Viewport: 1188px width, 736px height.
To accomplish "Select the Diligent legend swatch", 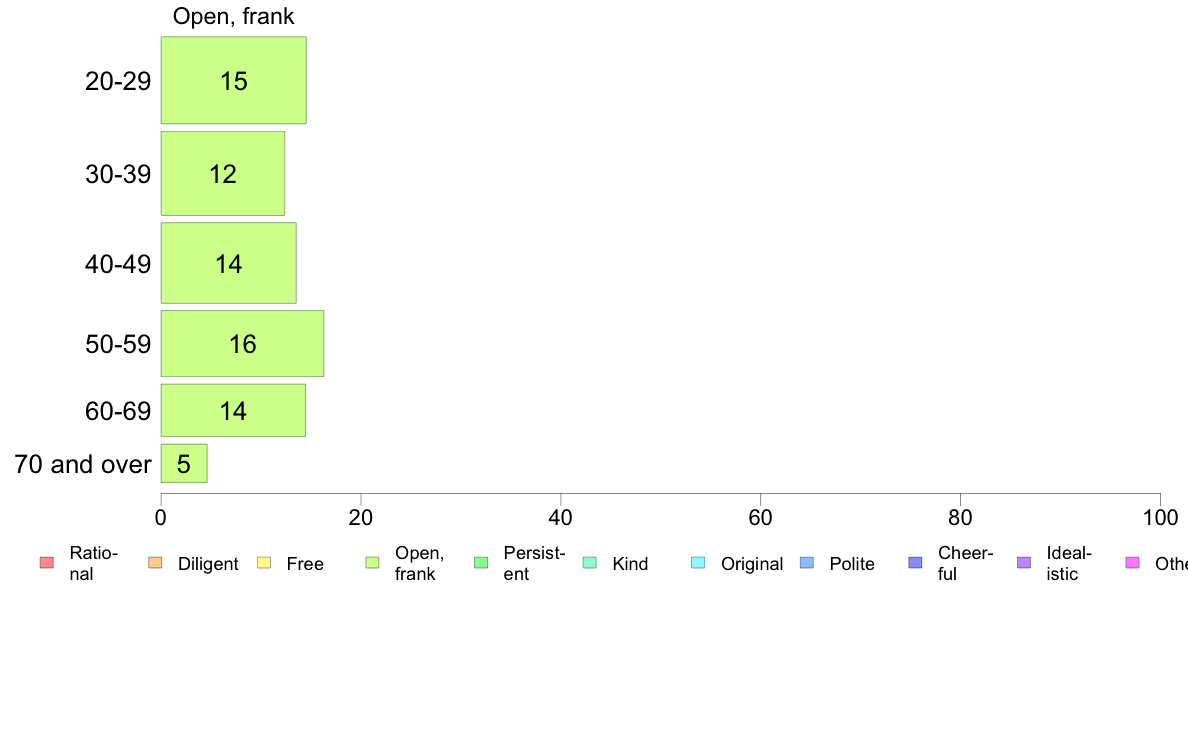I will point(155,562).
